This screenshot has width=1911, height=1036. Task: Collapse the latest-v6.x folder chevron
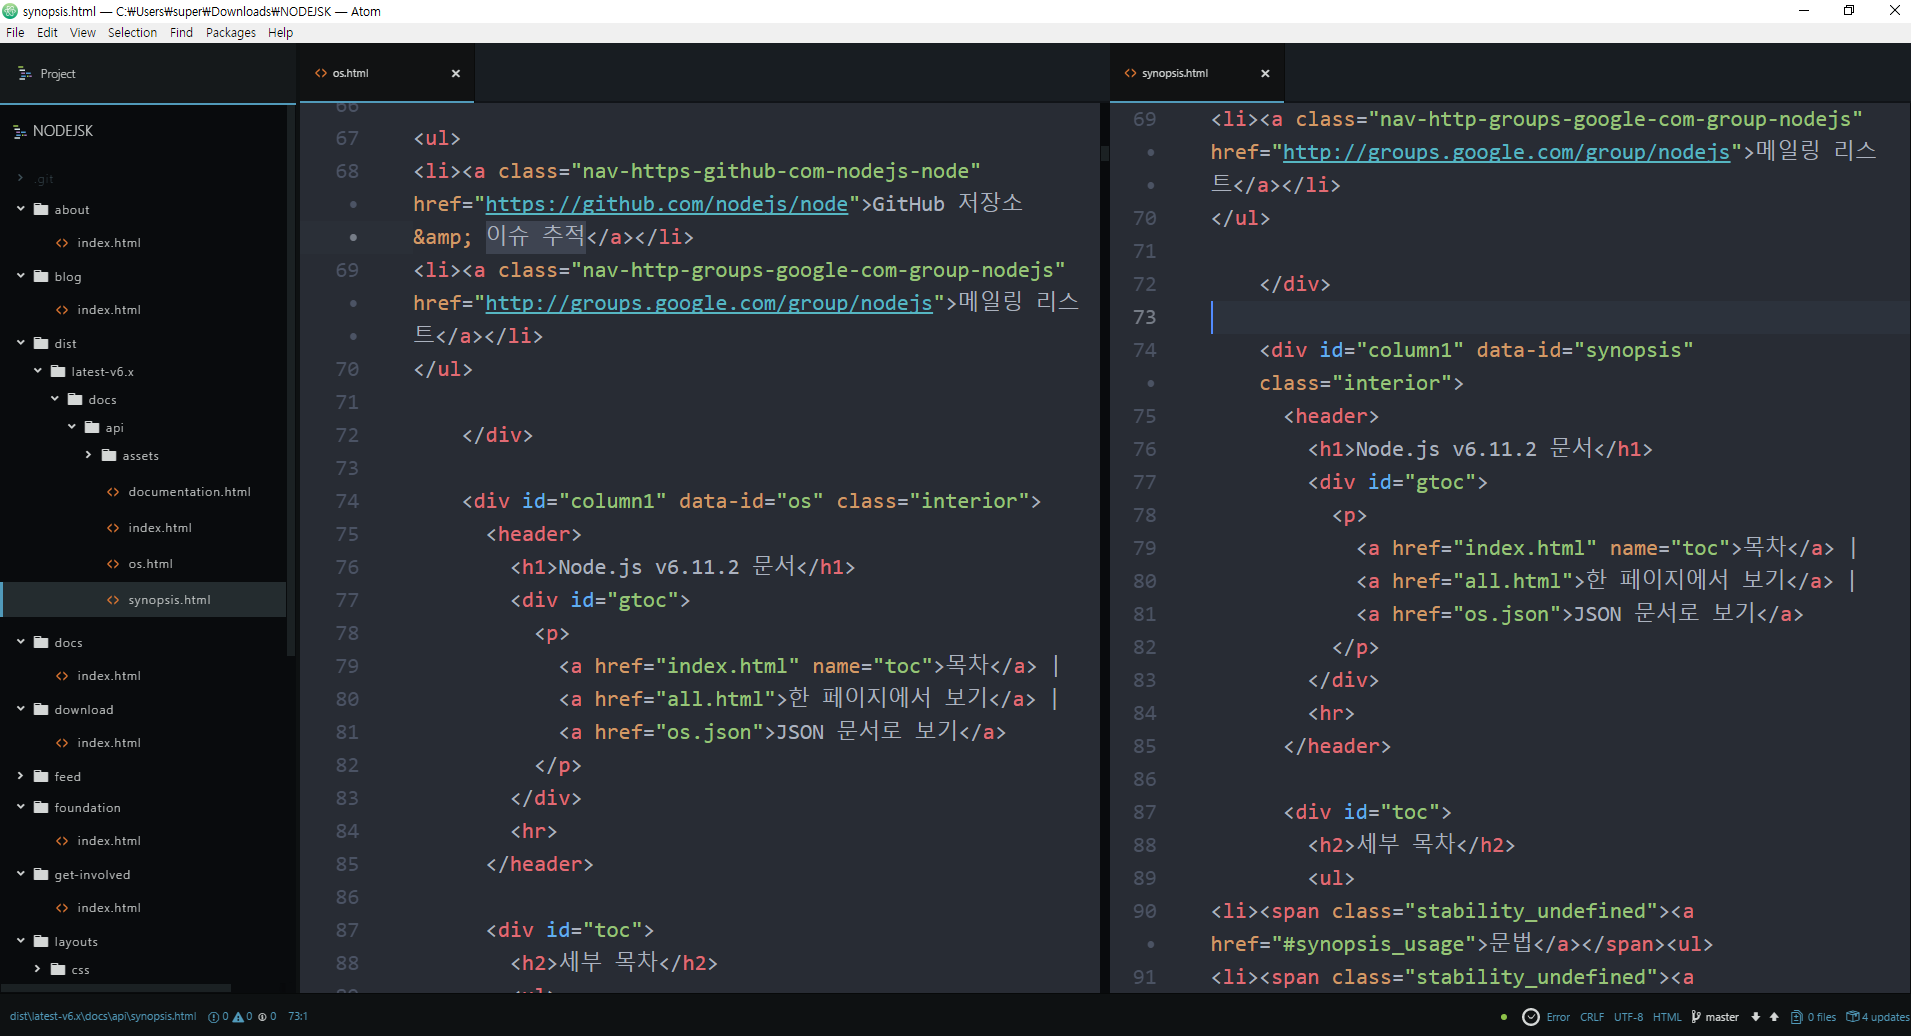[x=38, y=371]
